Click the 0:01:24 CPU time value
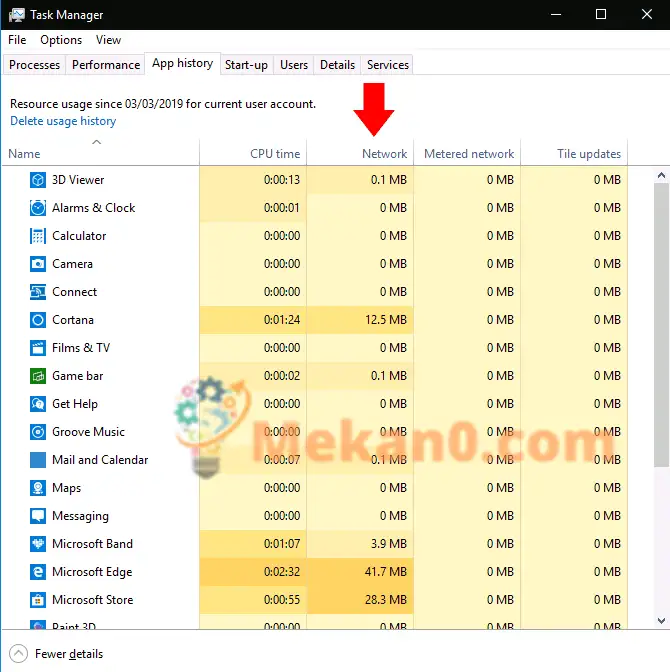 point(282,320)
